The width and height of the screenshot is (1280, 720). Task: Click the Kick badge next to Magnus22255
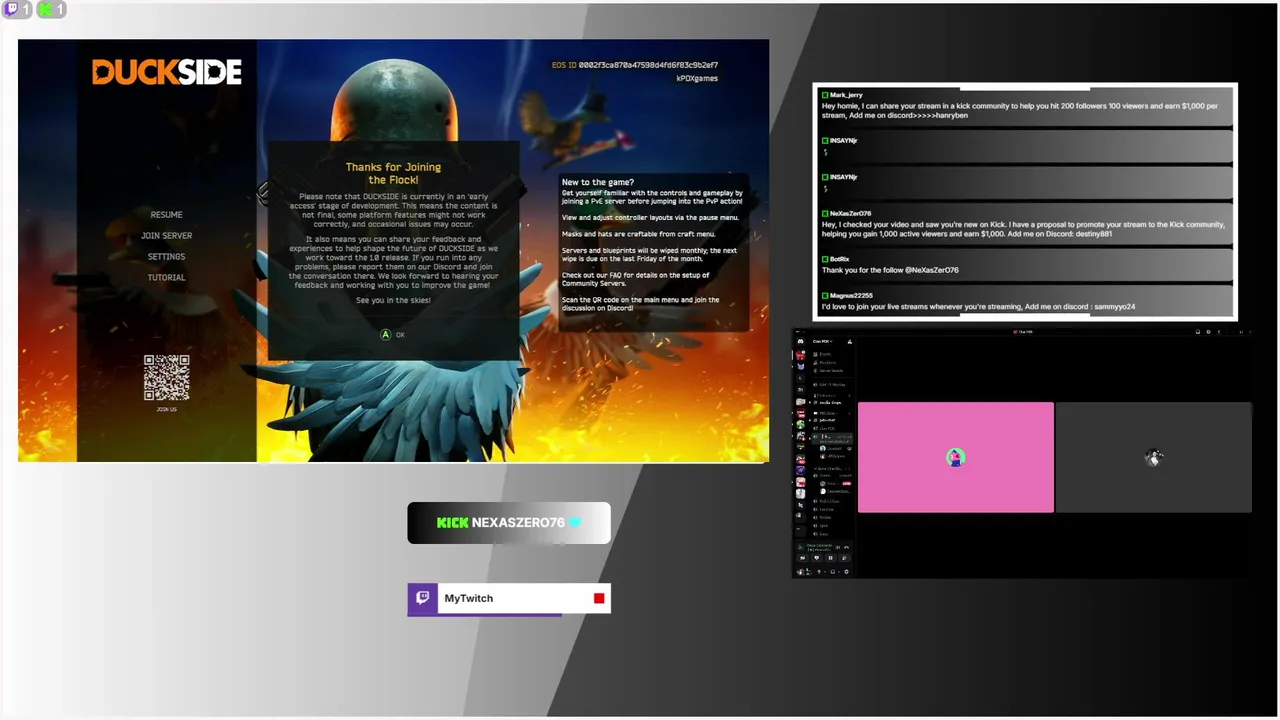click(825, 295)
